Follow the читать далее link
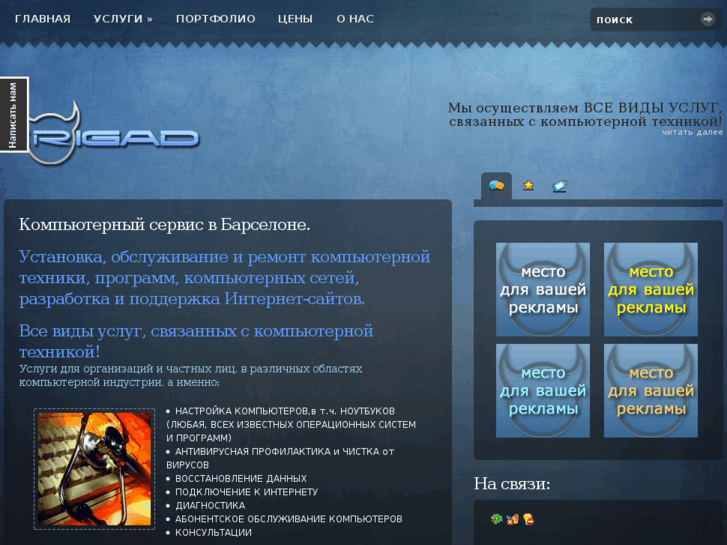 tap(692, 132)
